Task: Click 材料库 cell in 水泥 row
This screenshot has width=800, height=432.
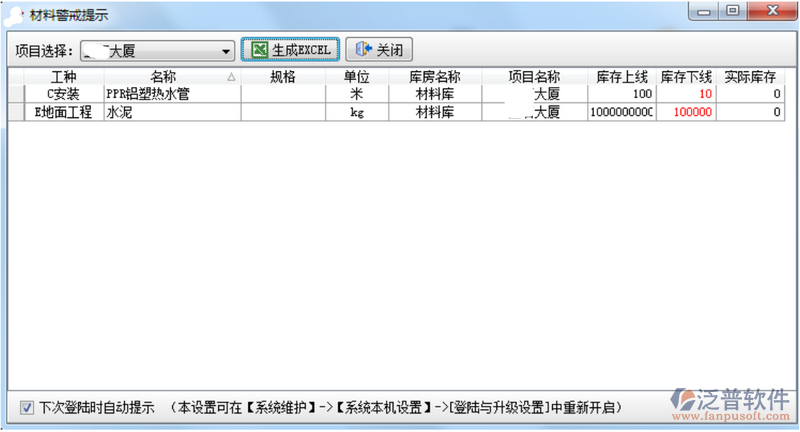Action: pyautogui.click(x=435, y=112)
